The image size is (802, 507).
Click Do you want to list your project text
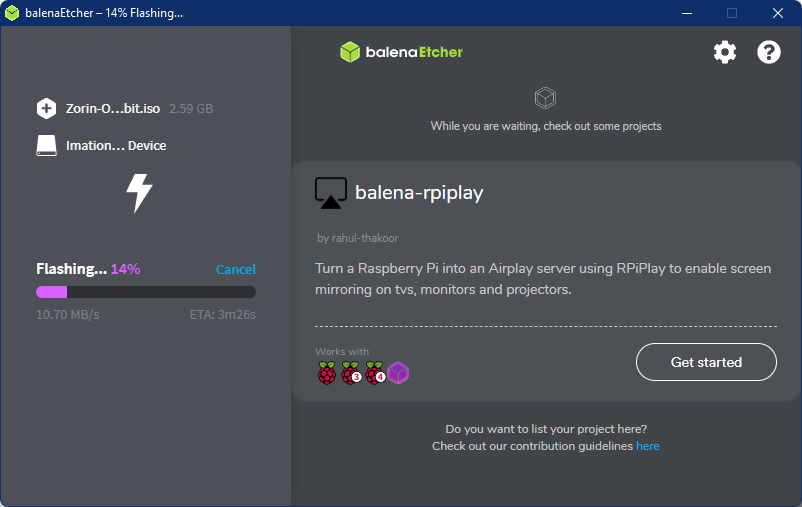coord(546,429)
